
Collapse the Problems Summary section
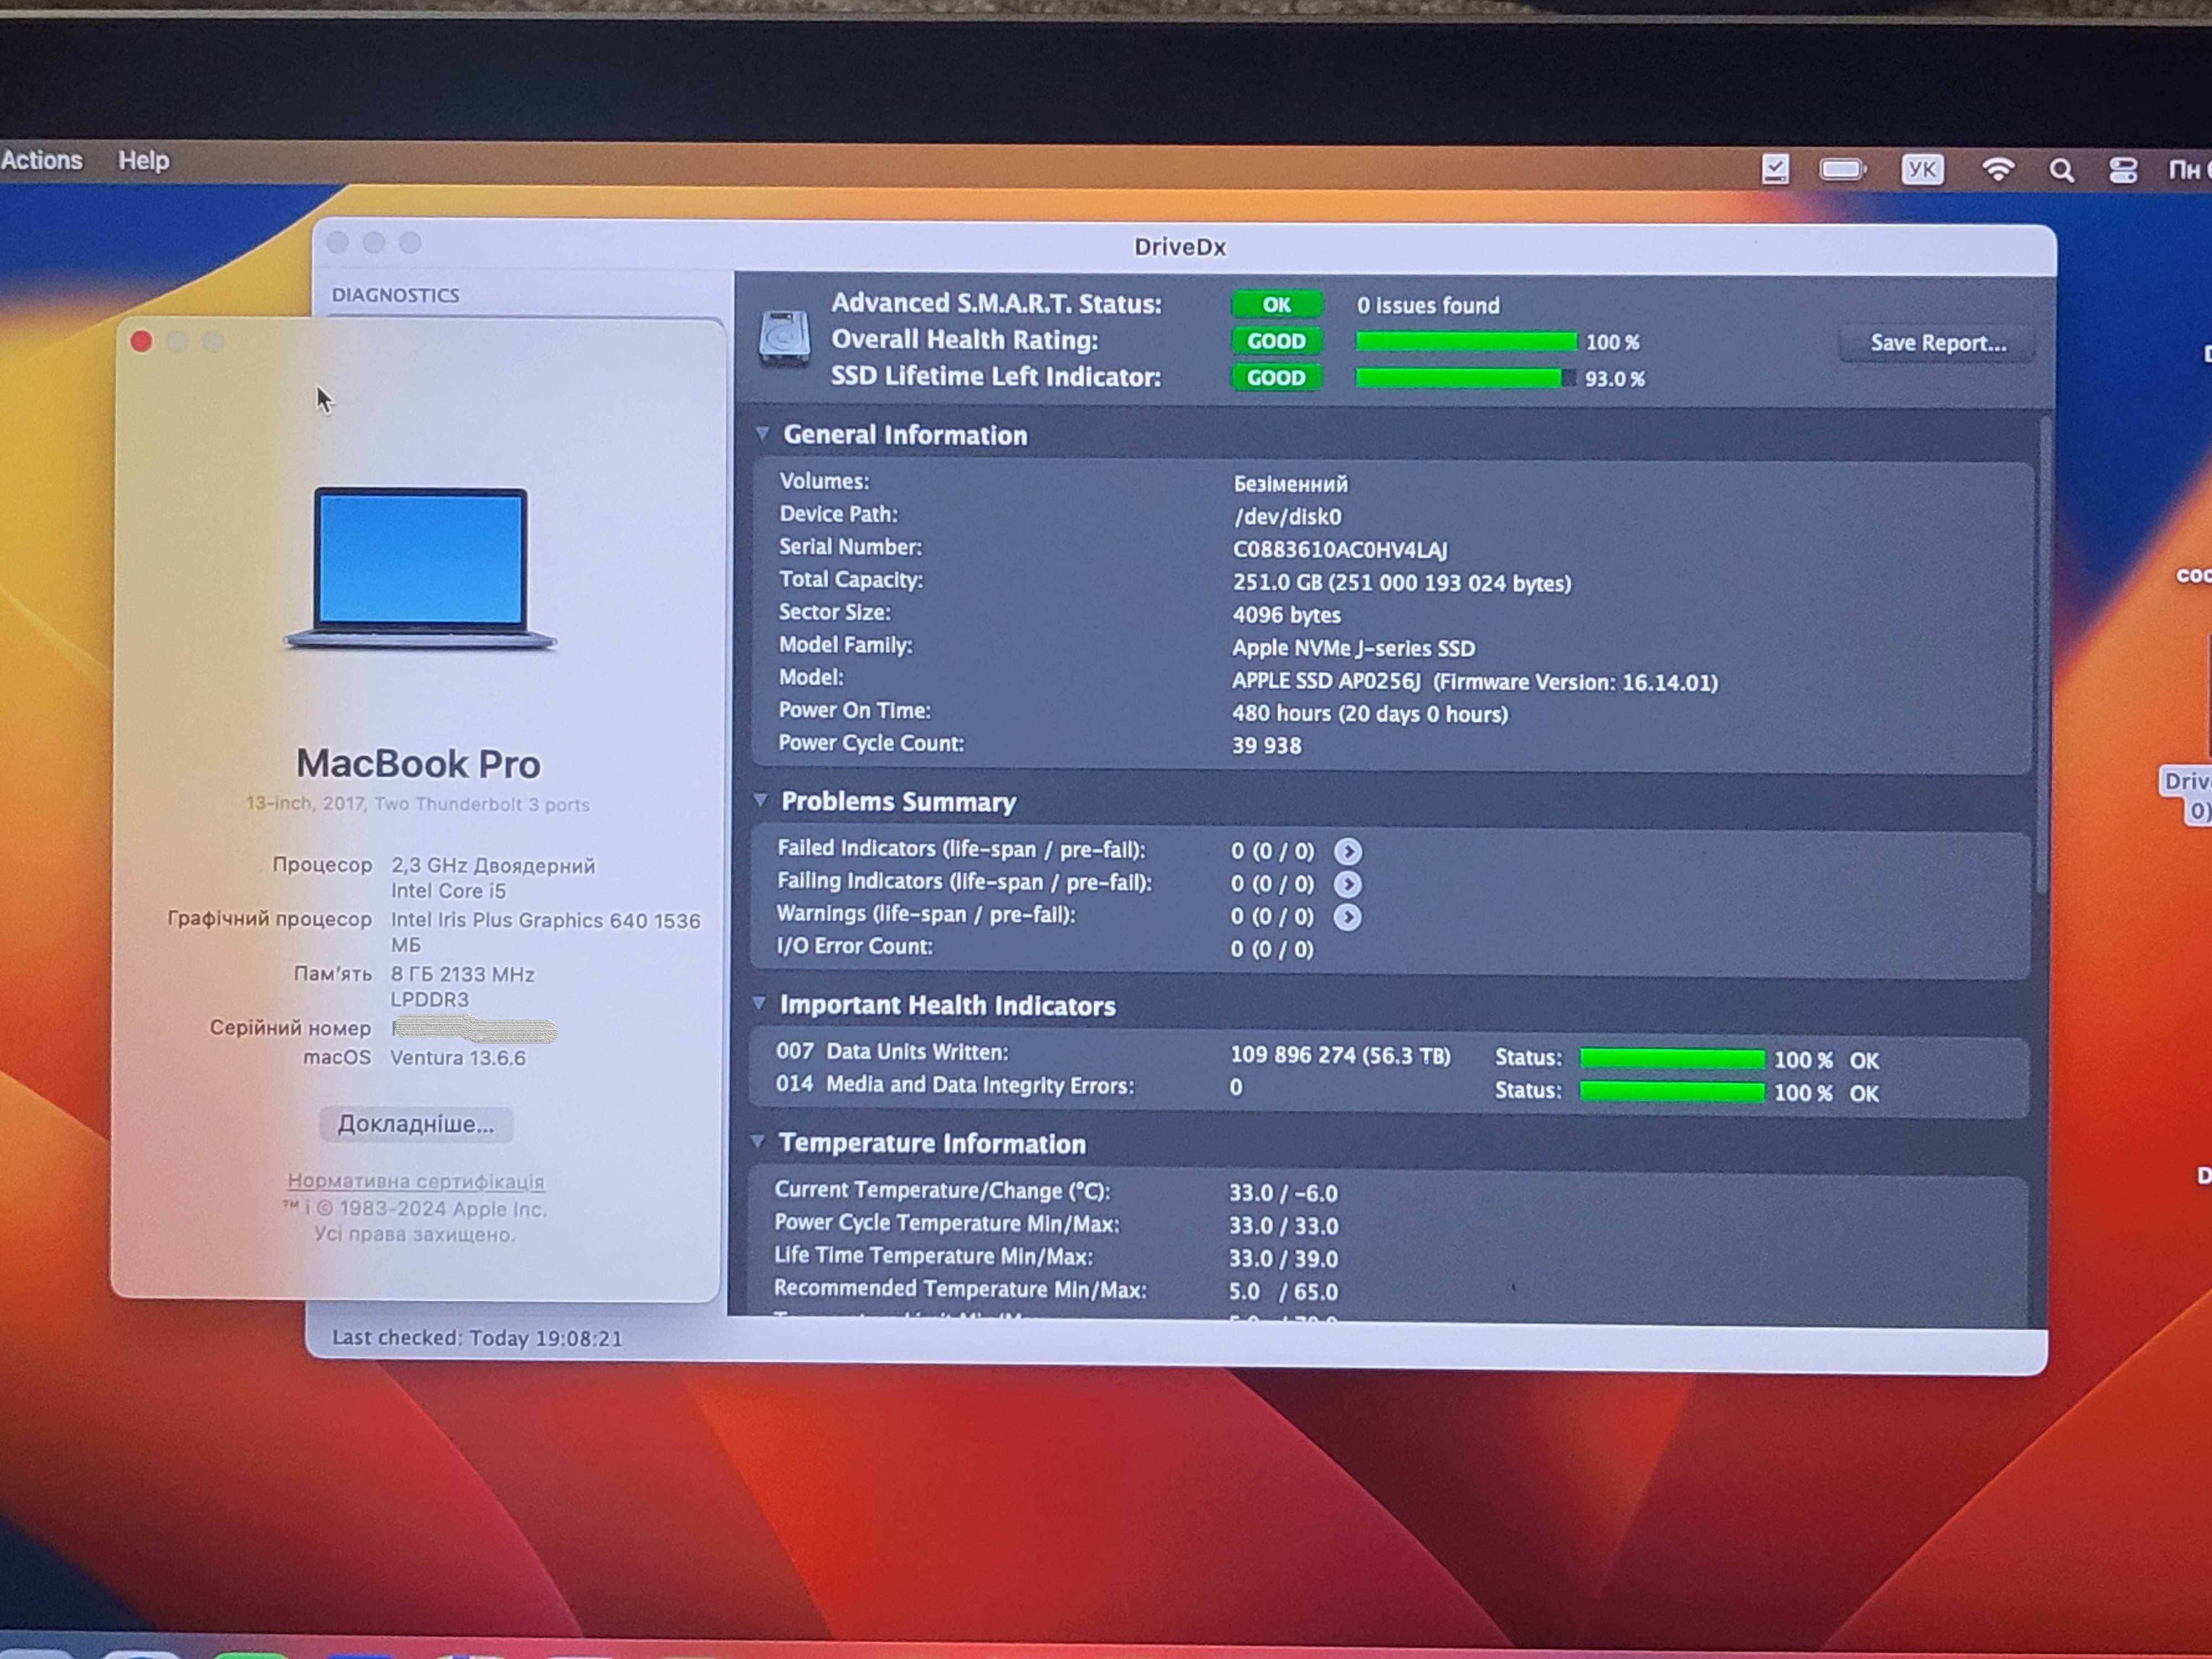click(x=760, y=800)
